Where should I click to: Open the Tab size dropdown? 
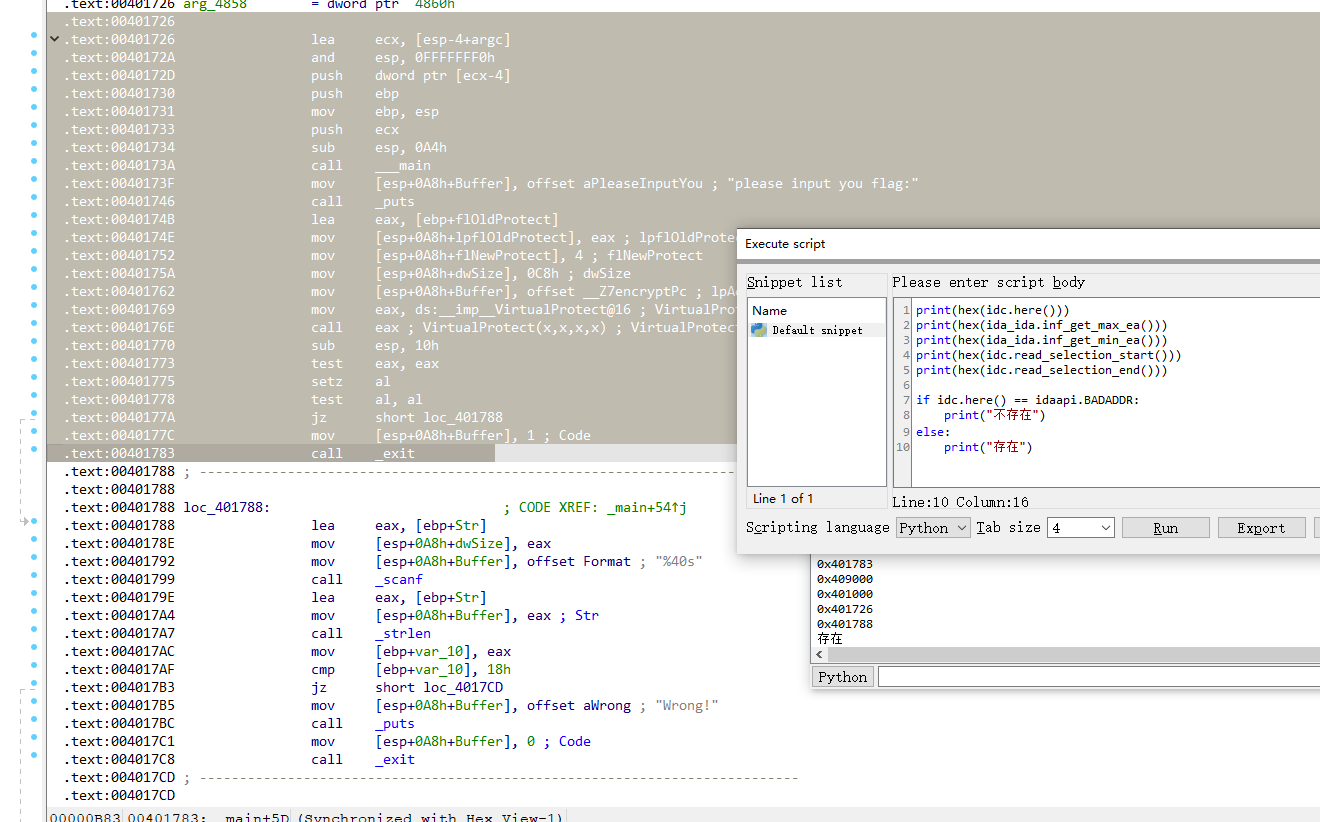pos(1080,527)
